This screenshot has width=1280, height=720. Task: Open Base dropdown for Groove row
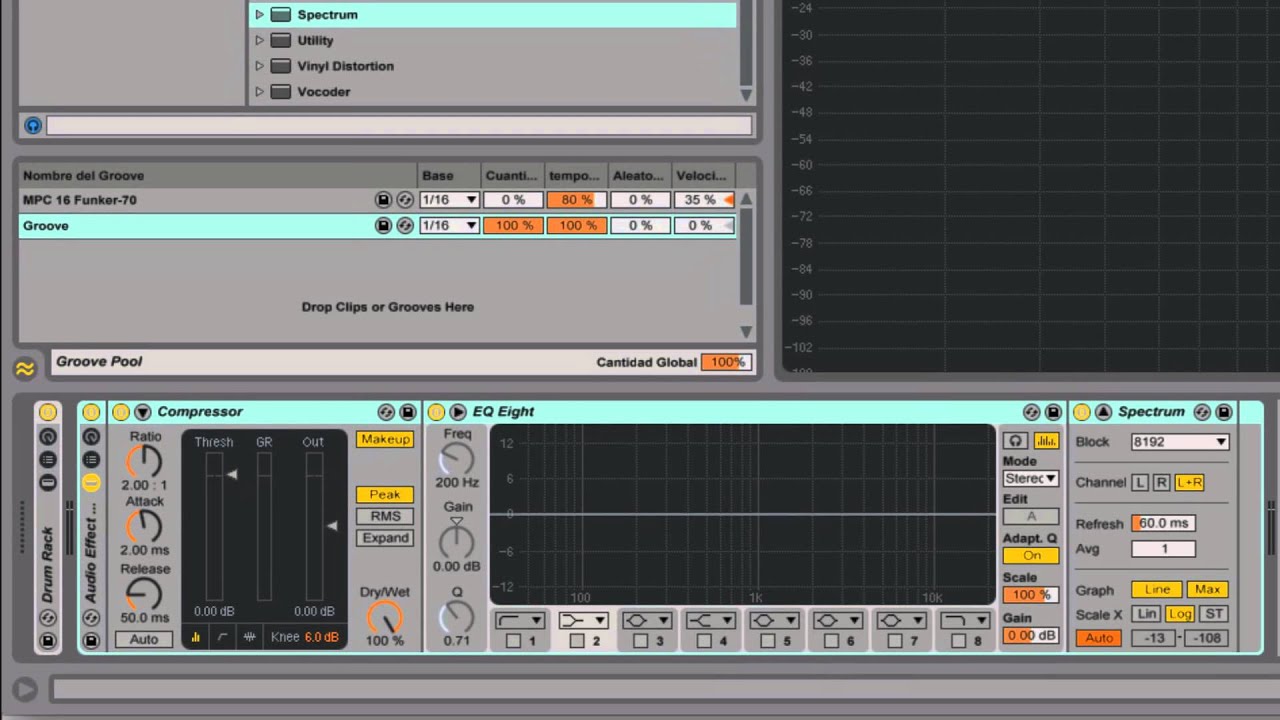(449, 226)
